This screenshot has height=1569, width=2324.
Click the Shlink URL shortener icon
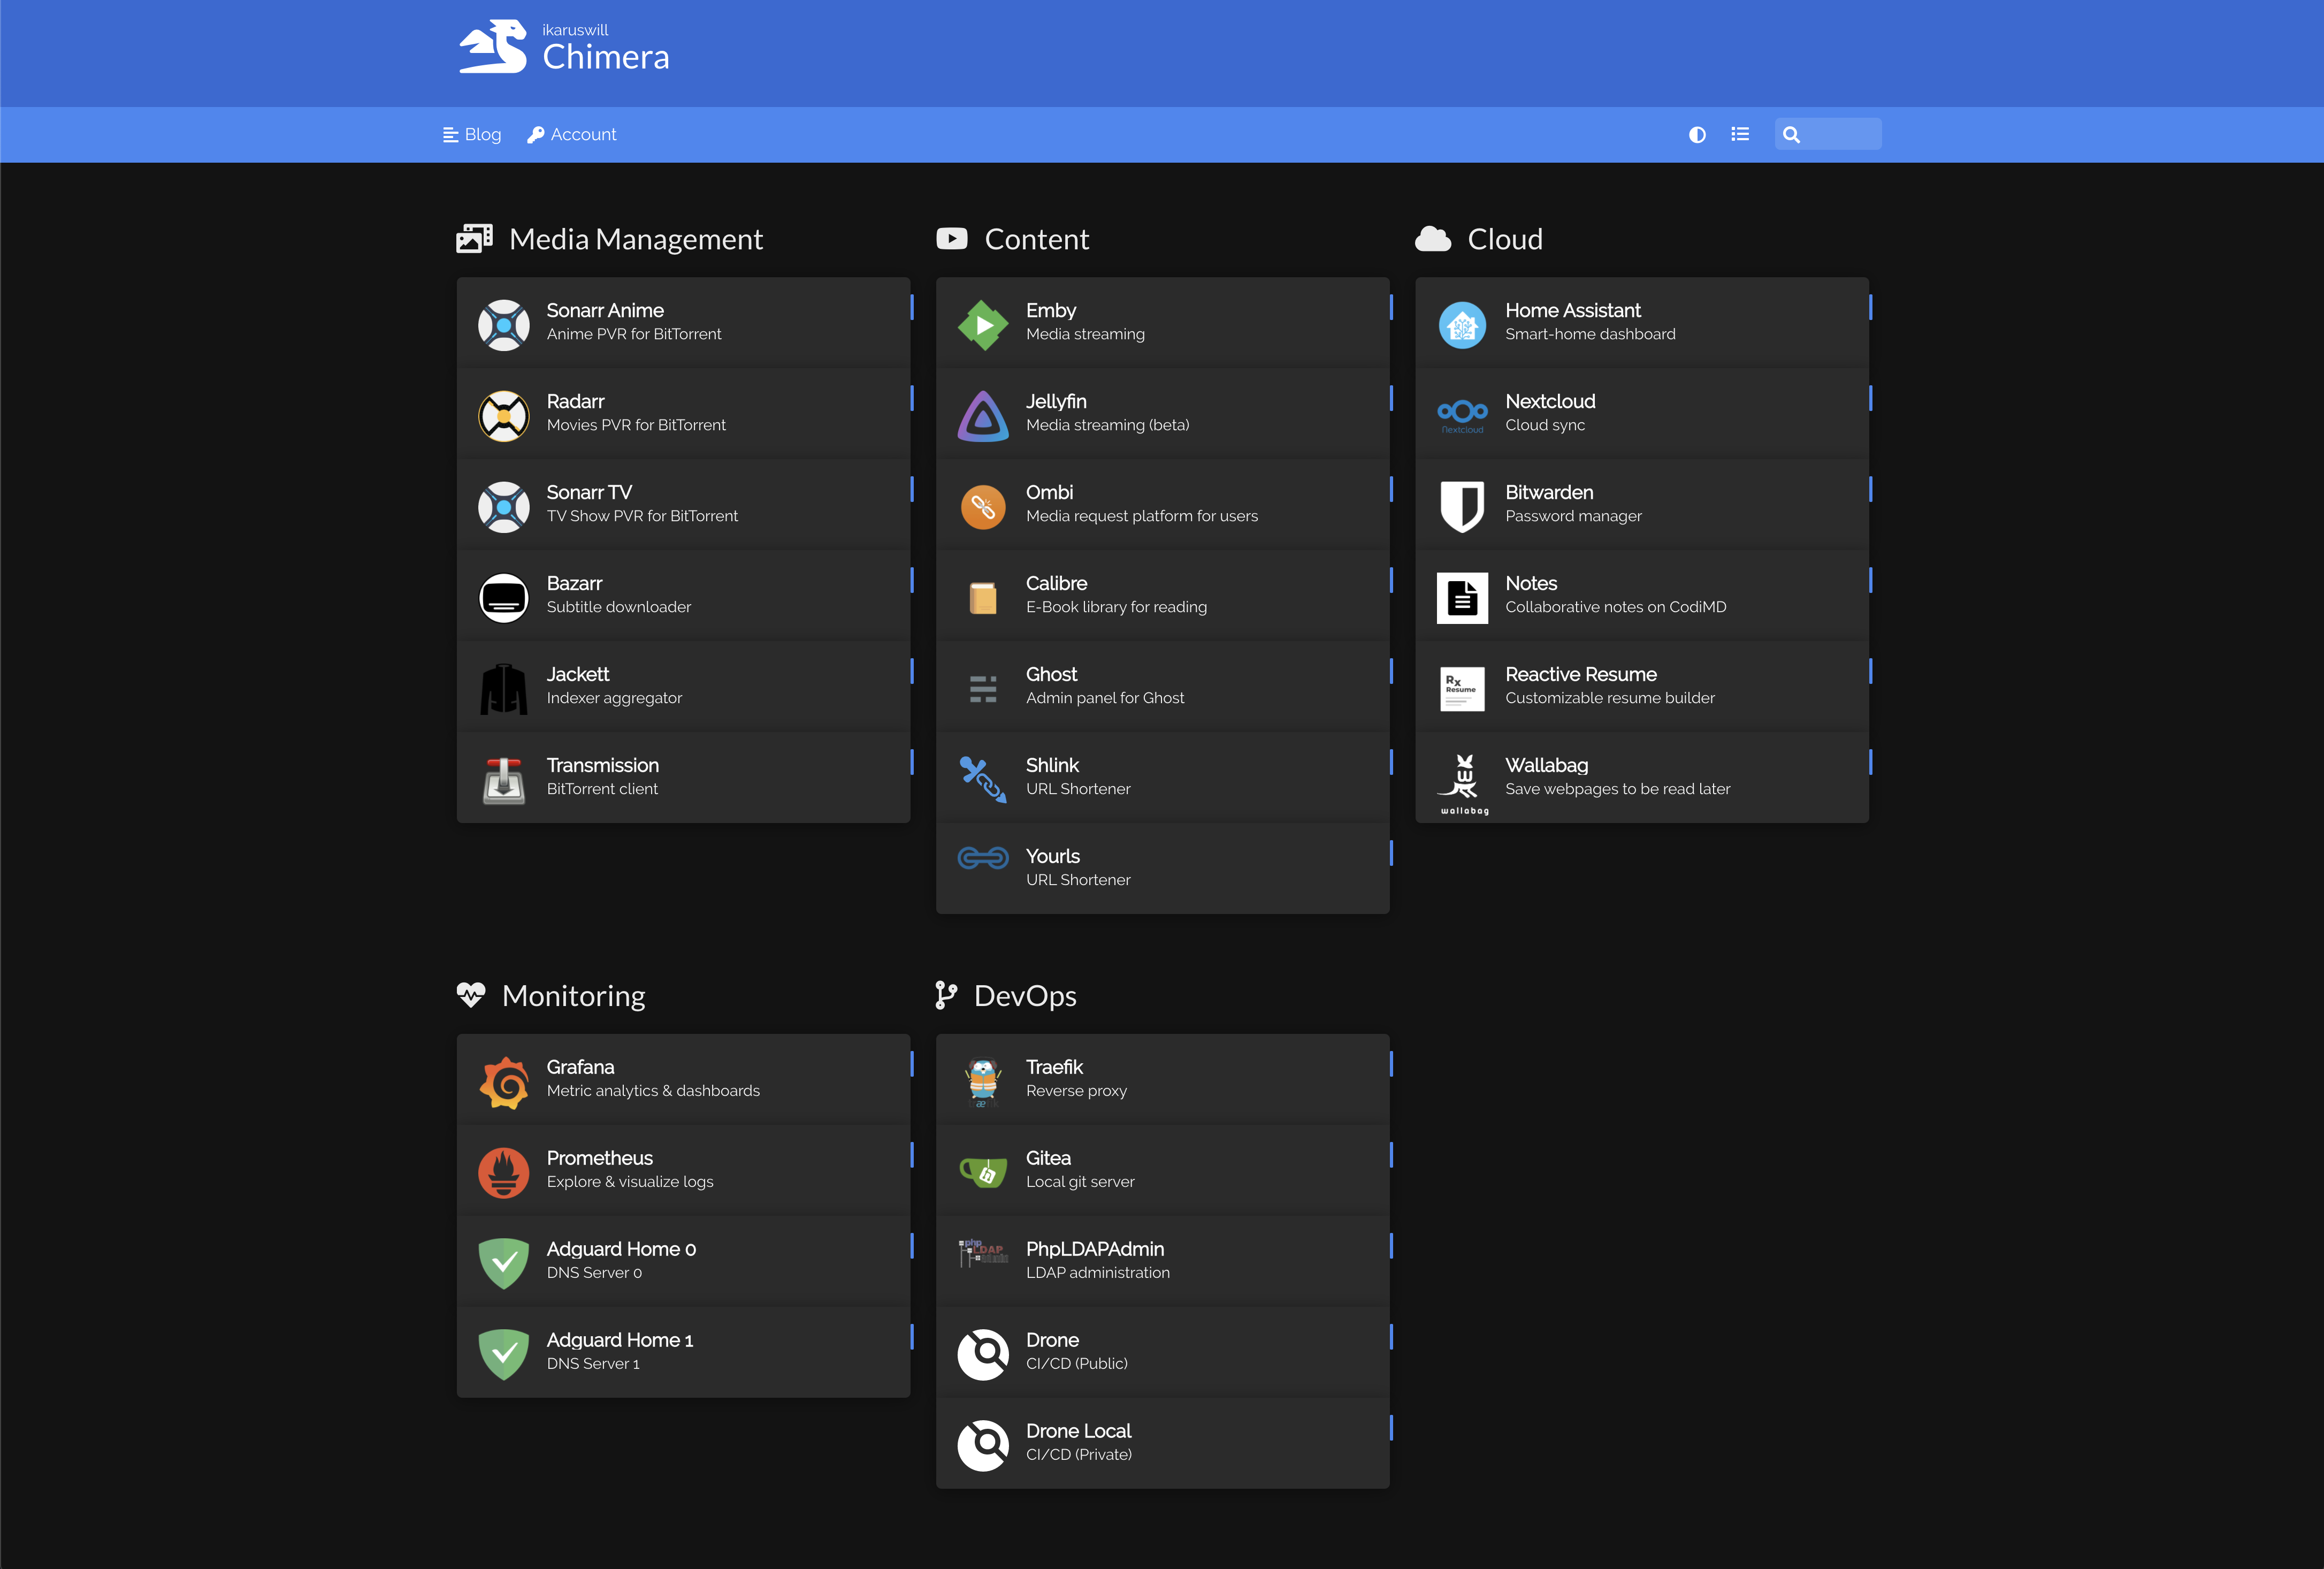tap(983, 779)
